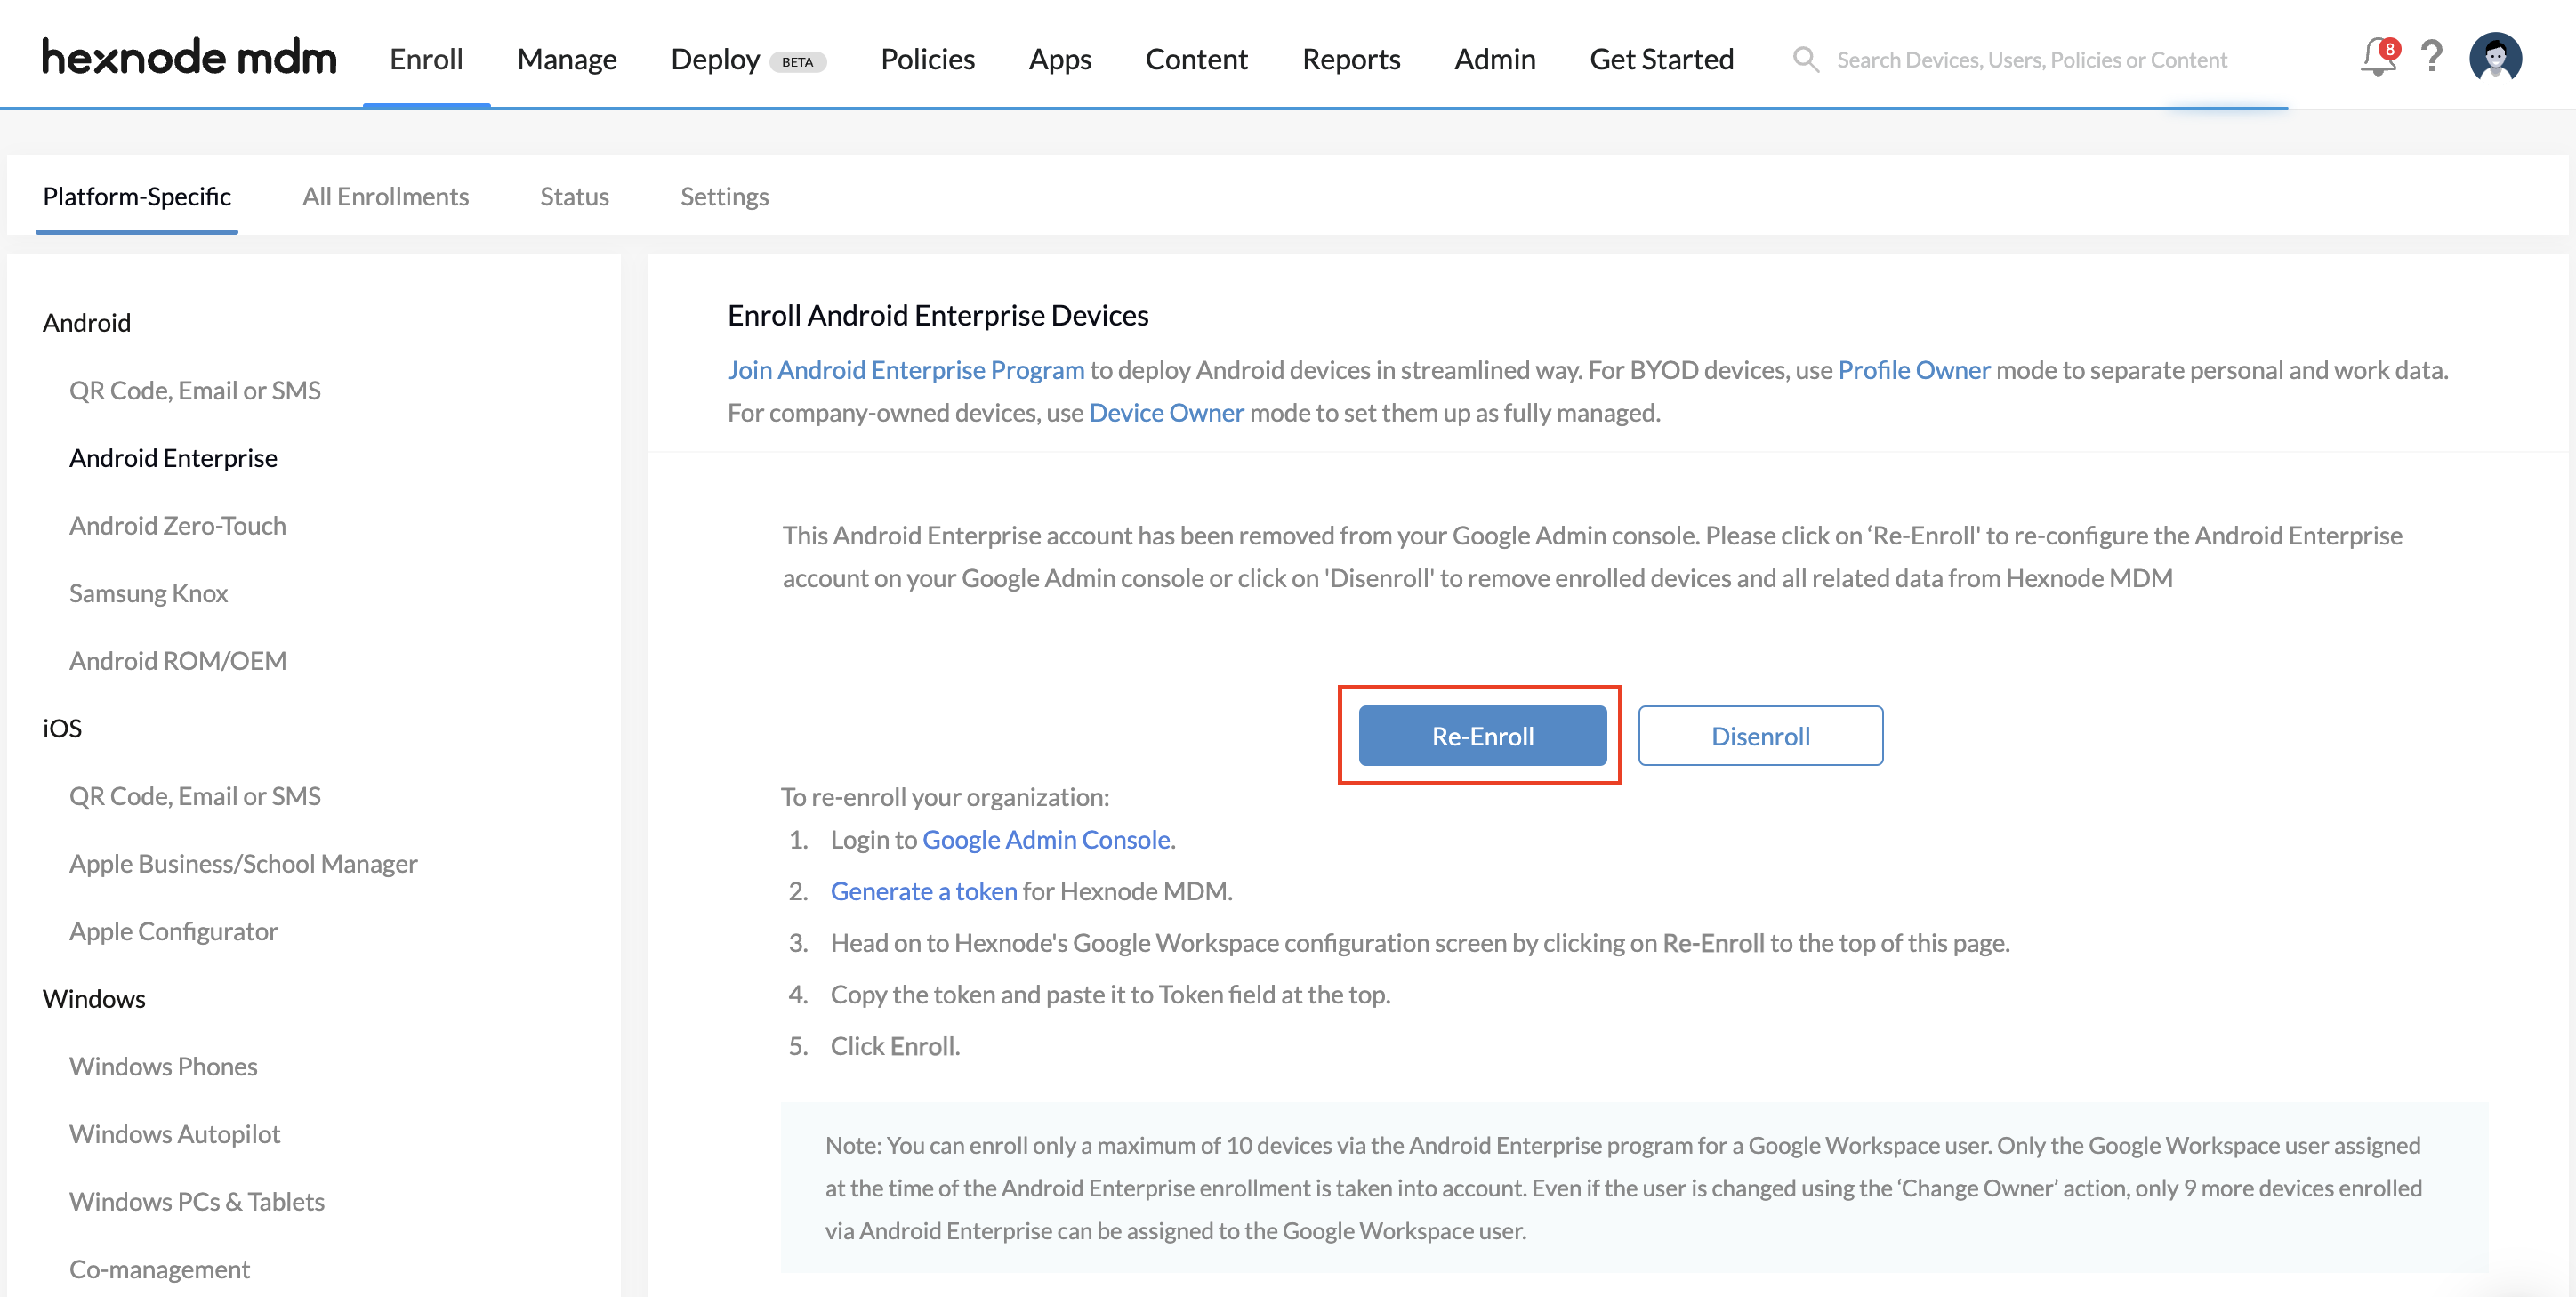
Task: Click the Re-Enroll button
Action: tap(1482, 735)
